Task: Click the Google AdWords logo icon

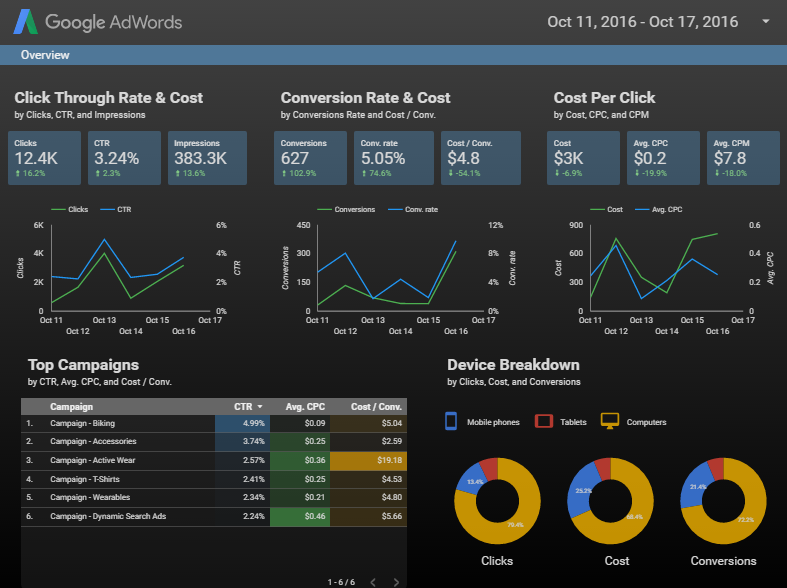Action: pos(26,22)
